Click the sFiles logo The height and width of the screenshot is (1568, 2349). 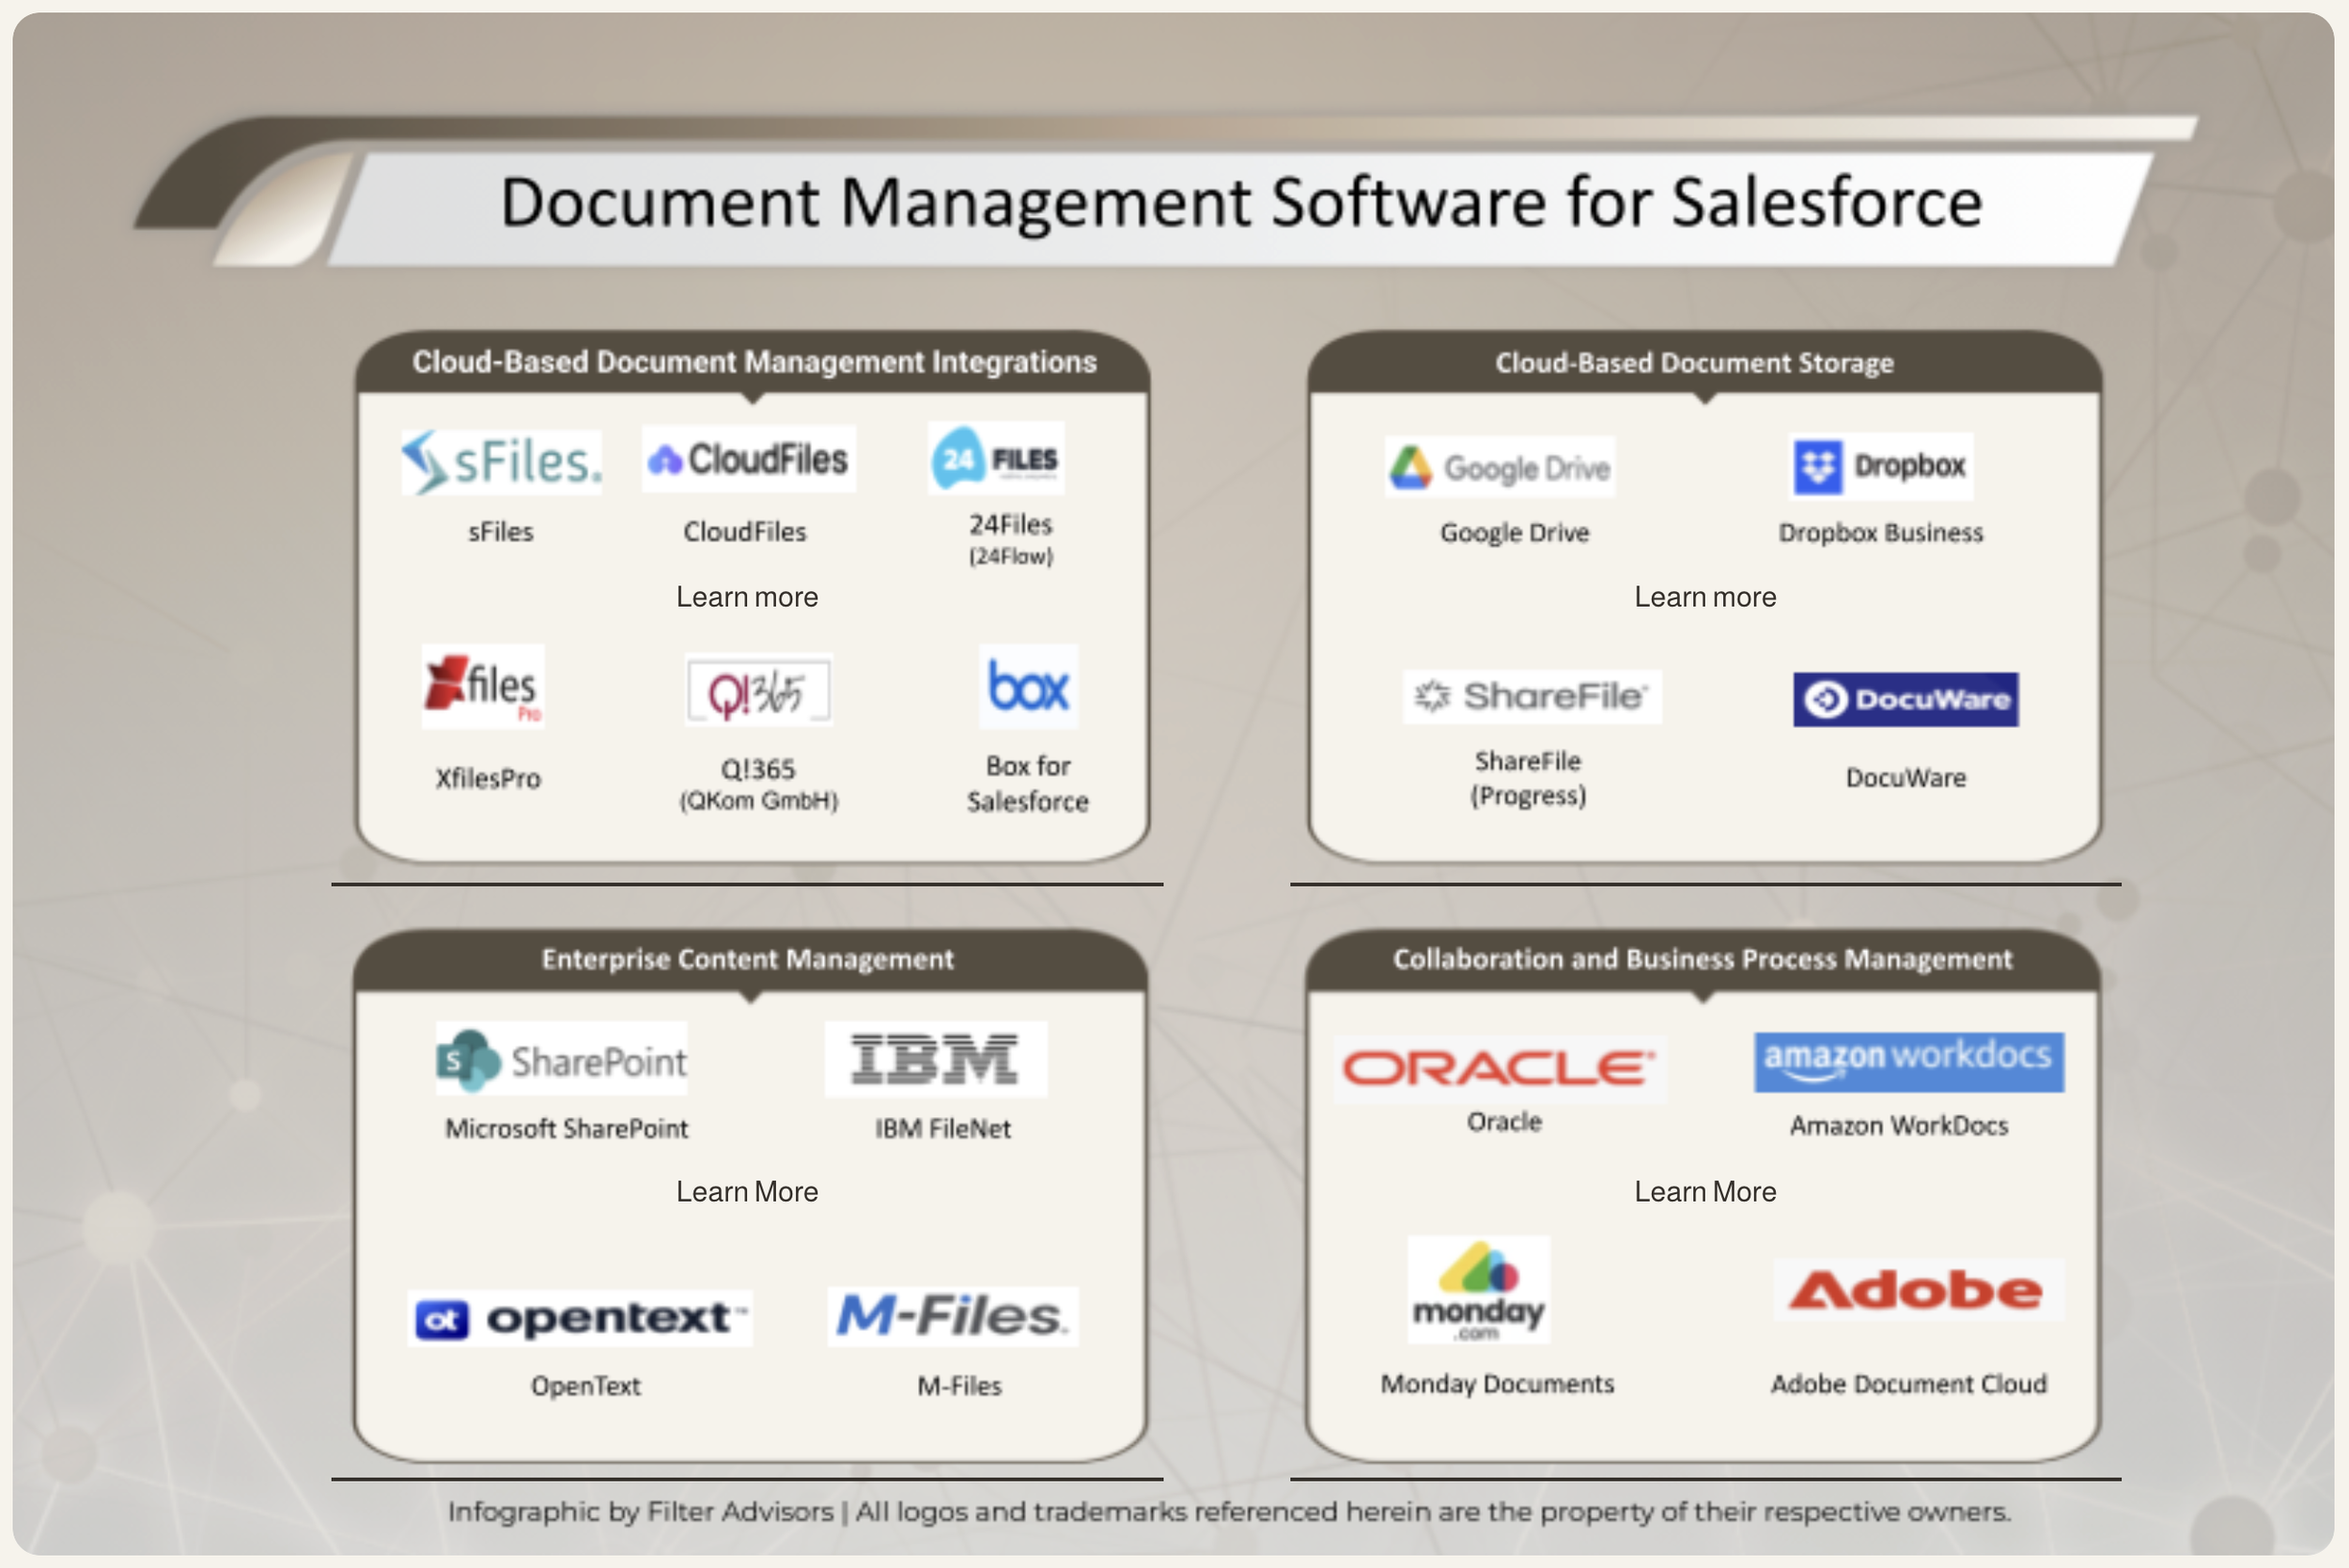click(501, 462)
